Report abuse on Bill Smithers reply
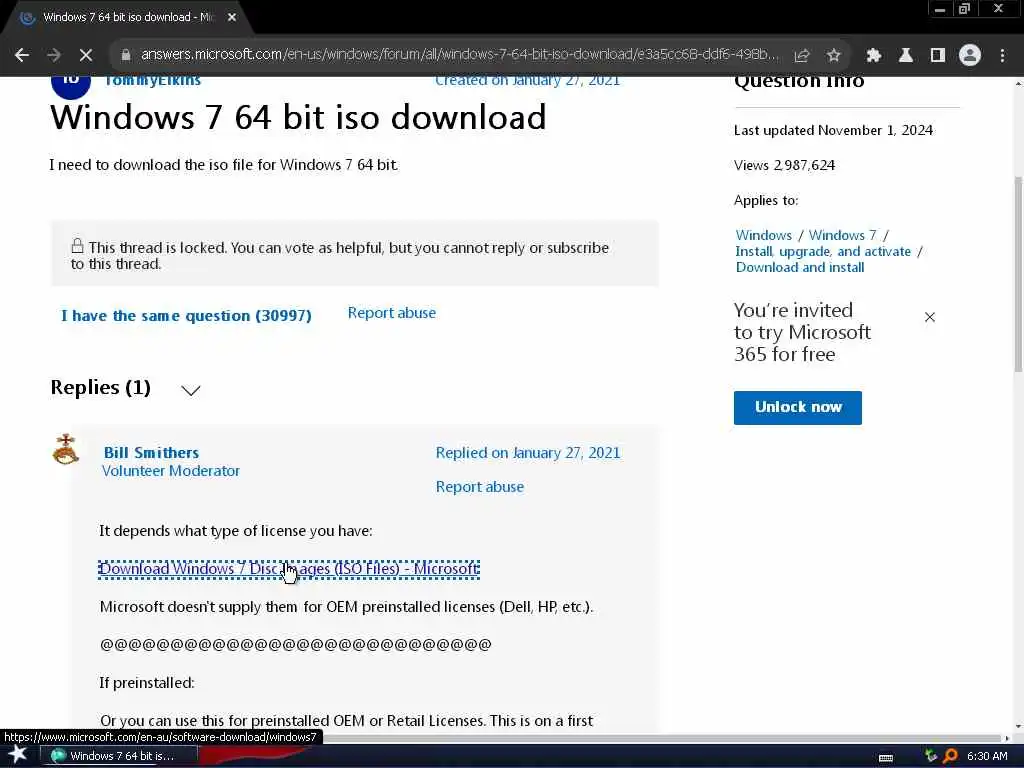 point(479,487)
